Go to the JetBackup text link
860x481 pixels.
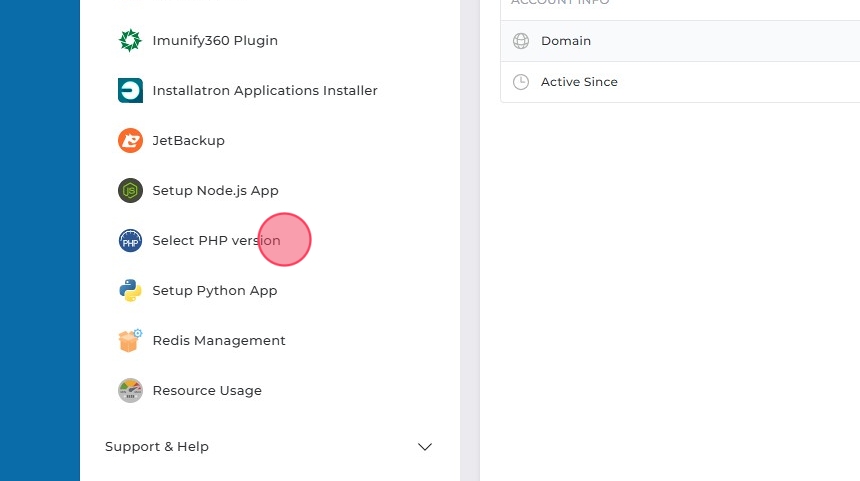tap(188, 141)
